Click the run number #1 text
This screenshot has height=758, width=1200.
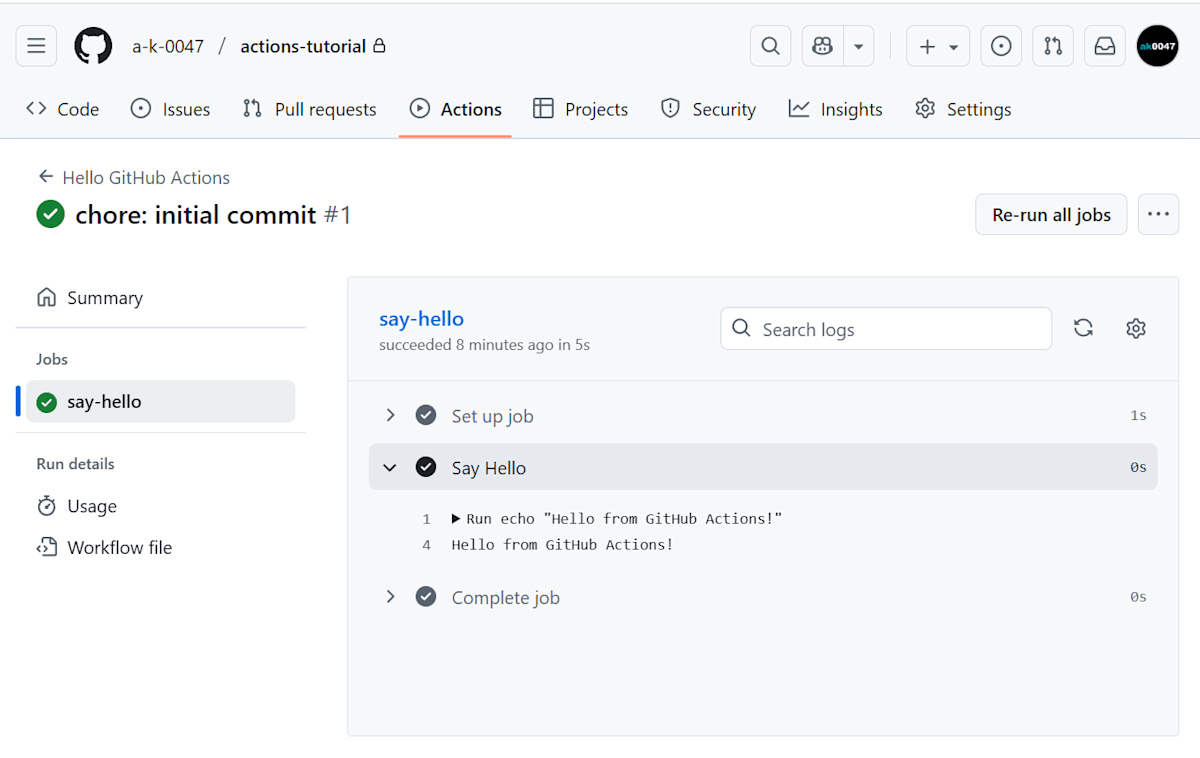[337, 215]
